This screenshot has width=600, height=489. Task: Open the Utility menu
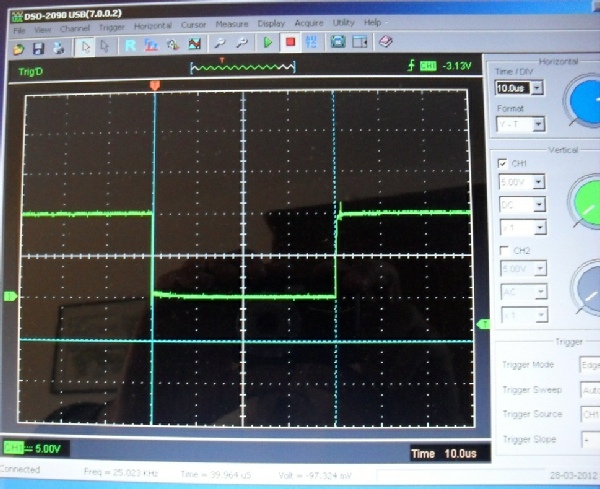coord(344,23)
